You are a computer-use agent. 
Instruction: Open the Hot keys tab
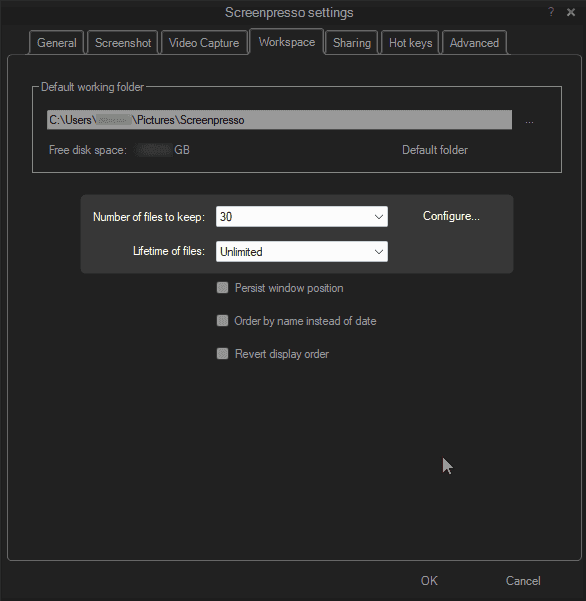coord(410,43)
